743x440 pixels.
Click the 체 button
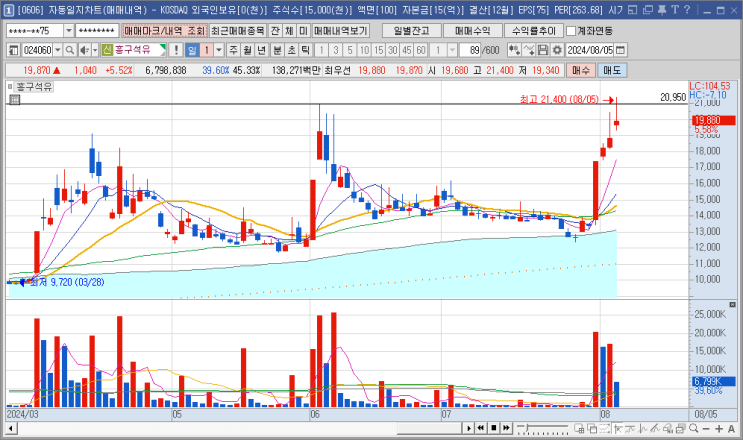point(289,31)
